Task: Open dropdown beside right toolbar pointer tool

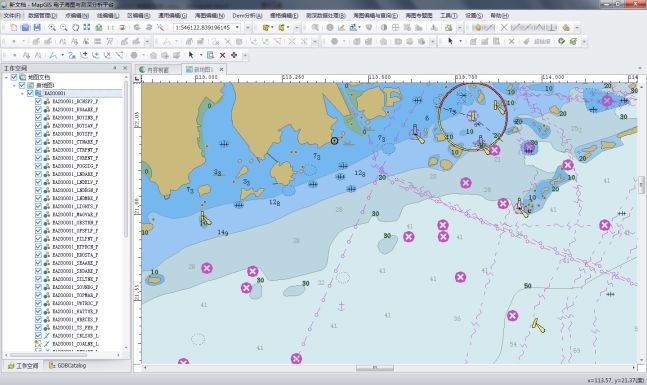Action: [x=460, y=41]
